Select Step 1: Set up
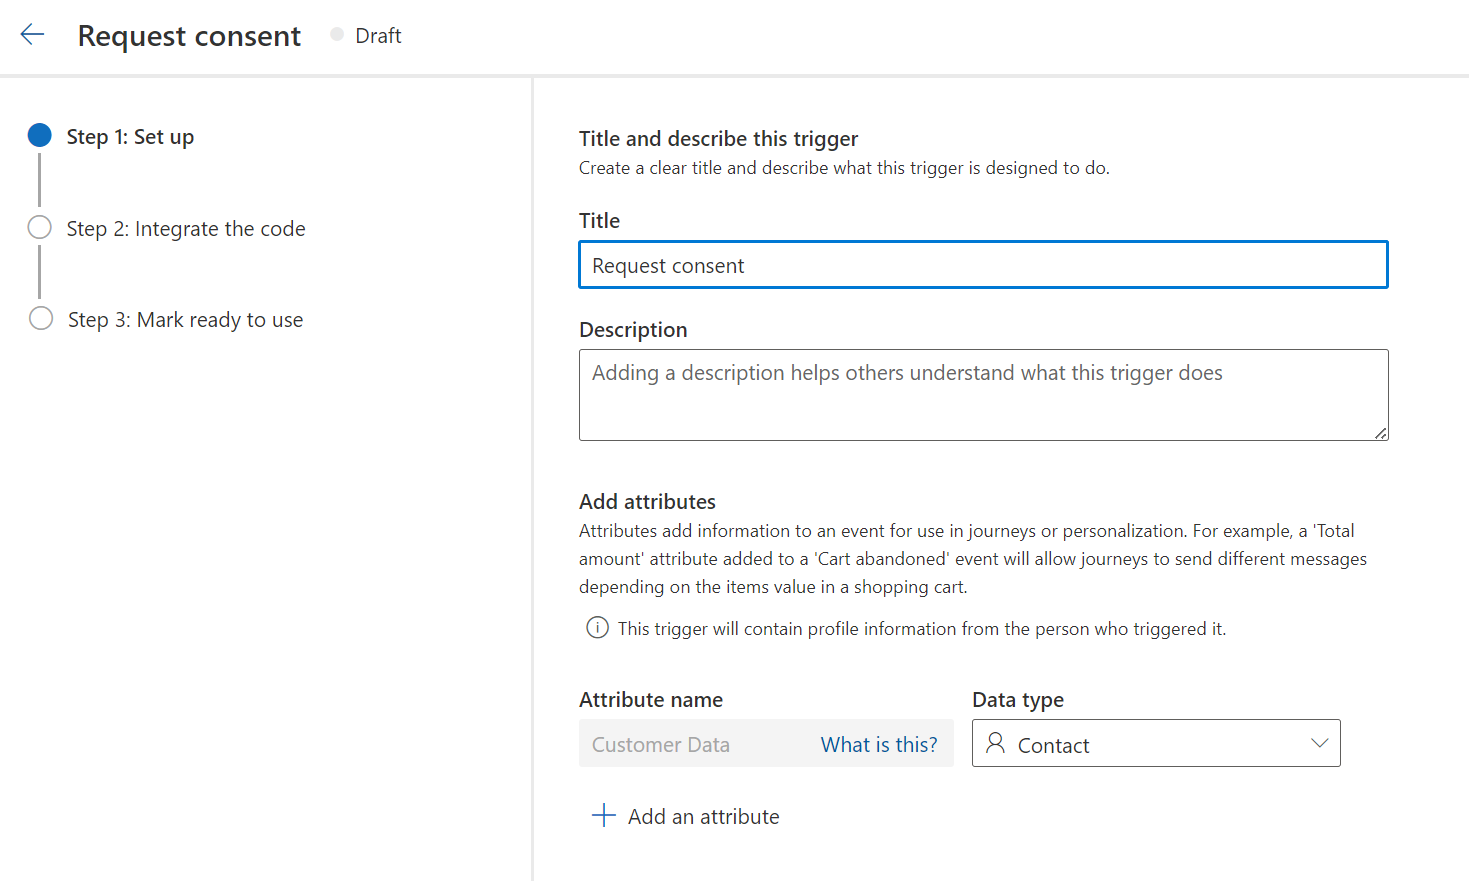This screenshot has height=881, width=1469. tap(128, 136)
